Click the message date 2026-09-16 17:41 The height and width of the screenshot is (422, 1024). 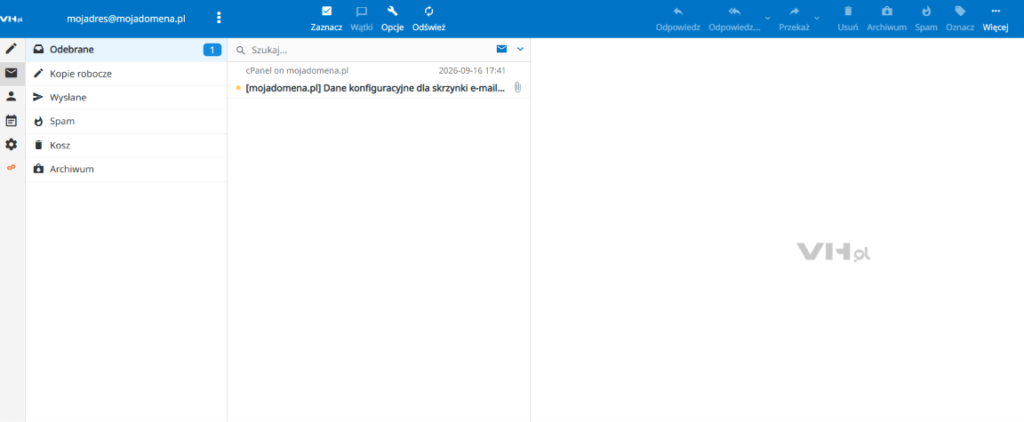click(x=472, y=71)
